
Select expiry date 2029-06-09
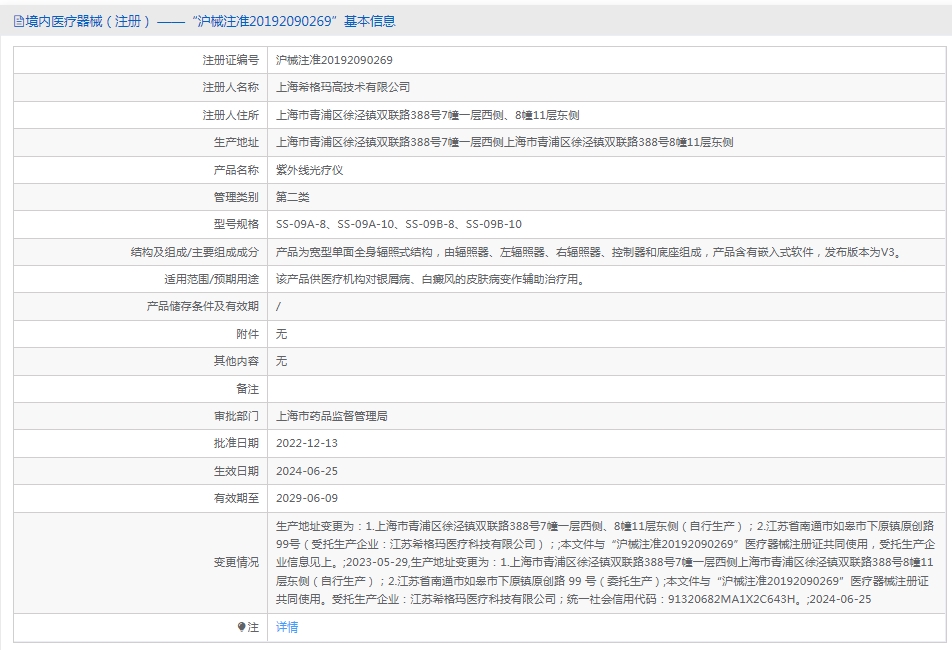[x=307, y=498]
